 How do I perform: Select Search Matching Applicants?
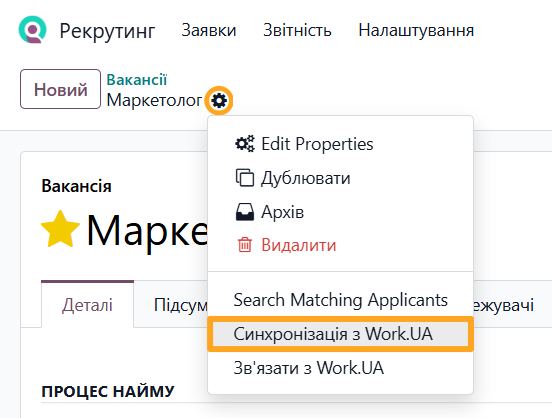point(340,300)
